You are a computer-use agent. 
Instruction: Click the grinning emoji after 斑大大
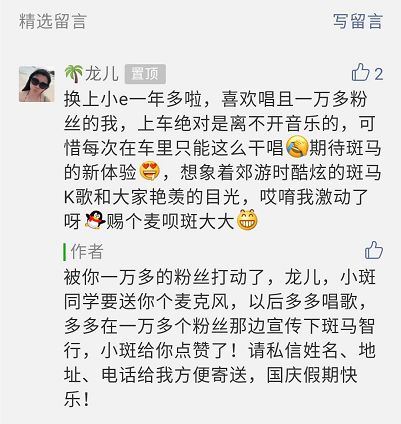(247, 220)
